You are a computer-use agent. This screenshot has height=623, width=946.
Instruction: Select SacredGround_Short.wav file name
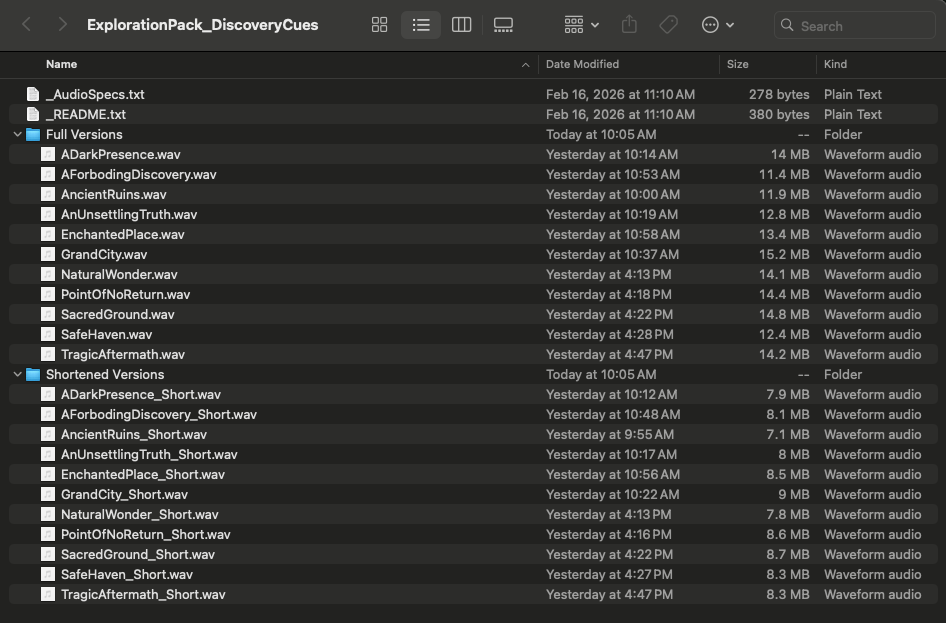click(138, 554)
